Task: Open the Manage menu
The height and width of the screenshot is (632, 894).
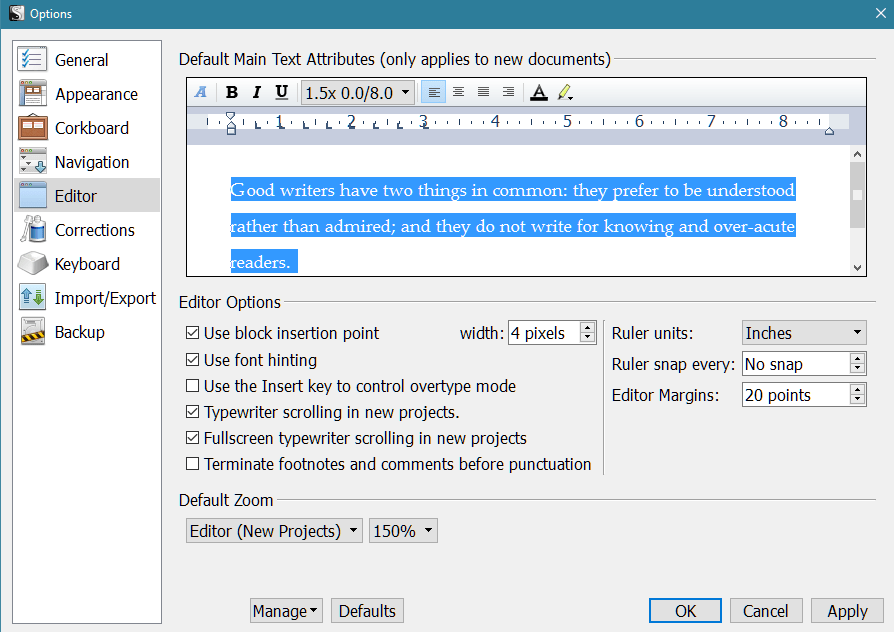Action: (x=286, y=610)
